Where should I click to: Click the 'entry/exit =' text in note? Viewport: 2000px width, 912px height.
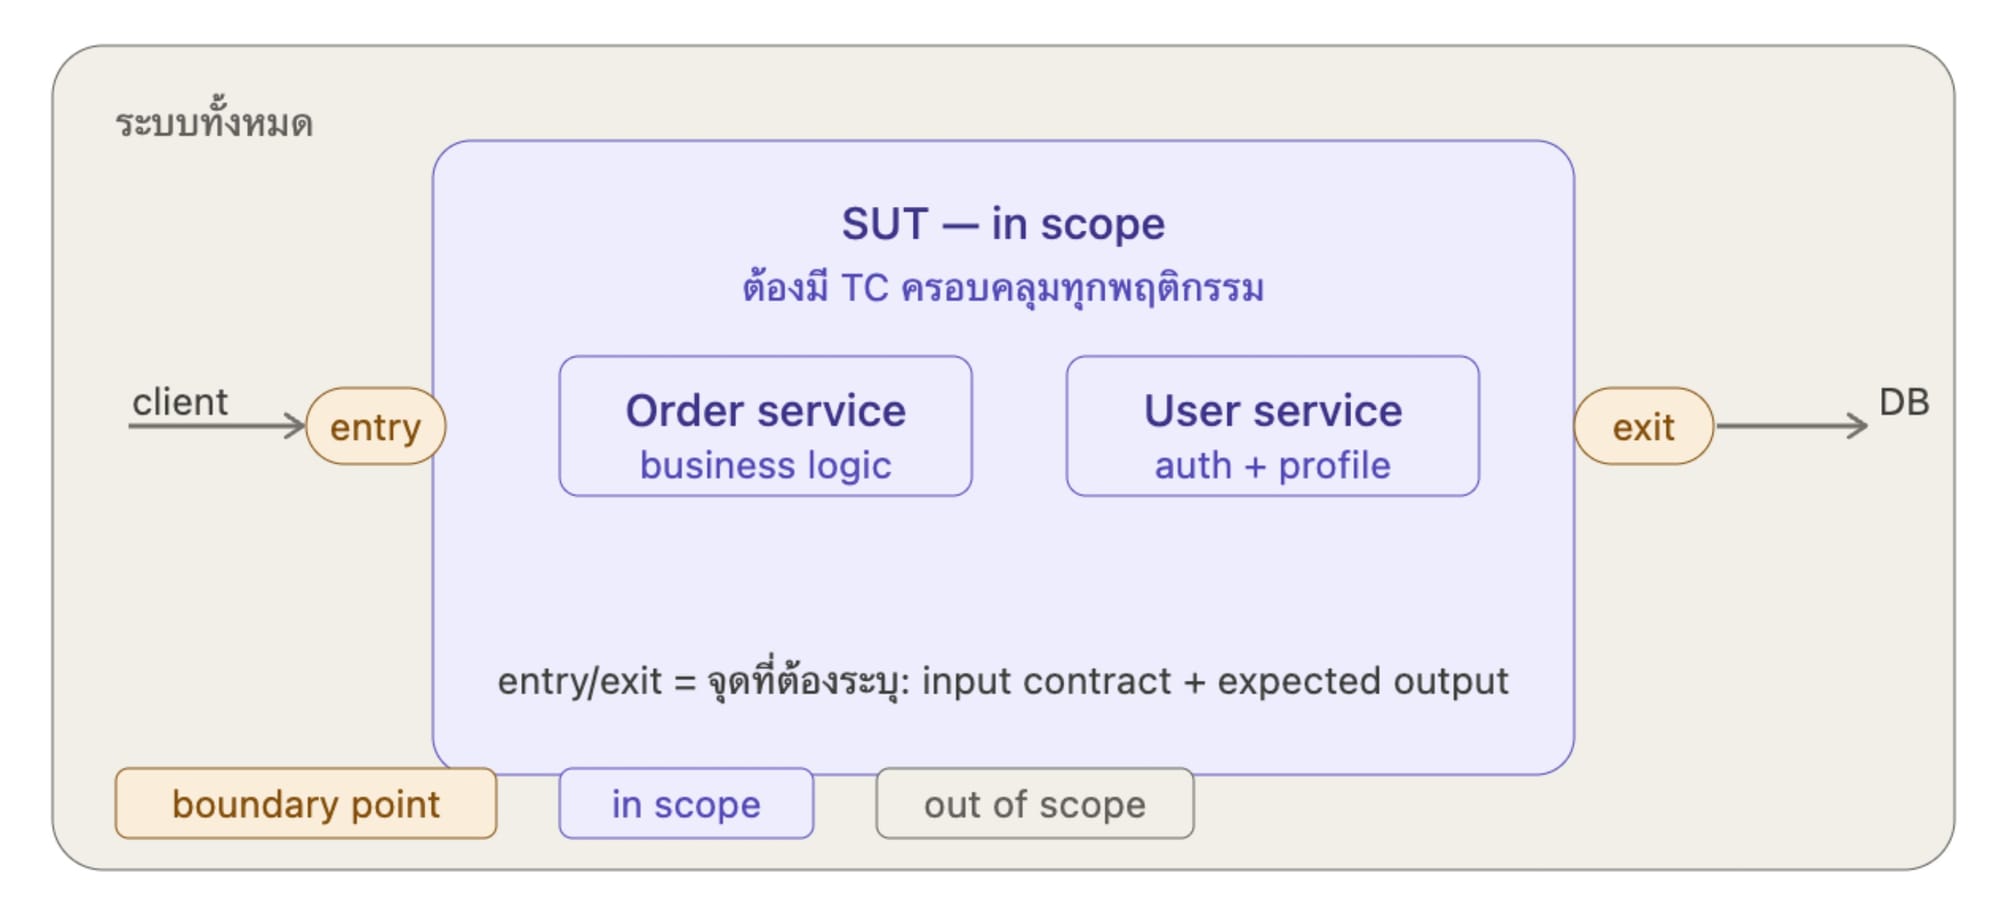click(596, 682)
